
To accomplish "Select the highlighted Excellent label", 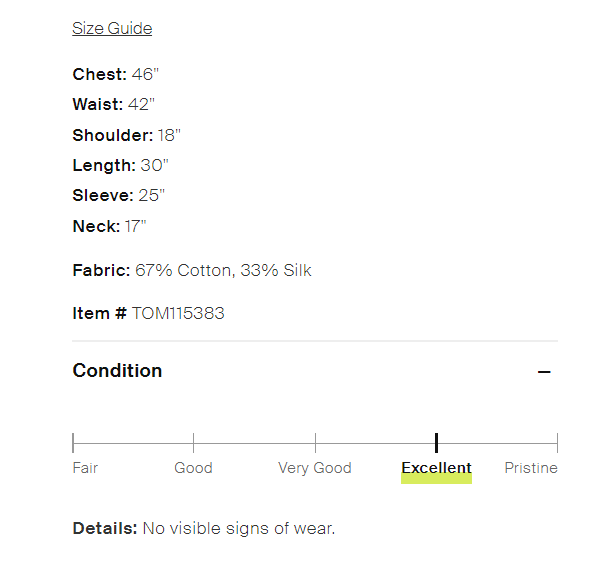I will [436, 468].
